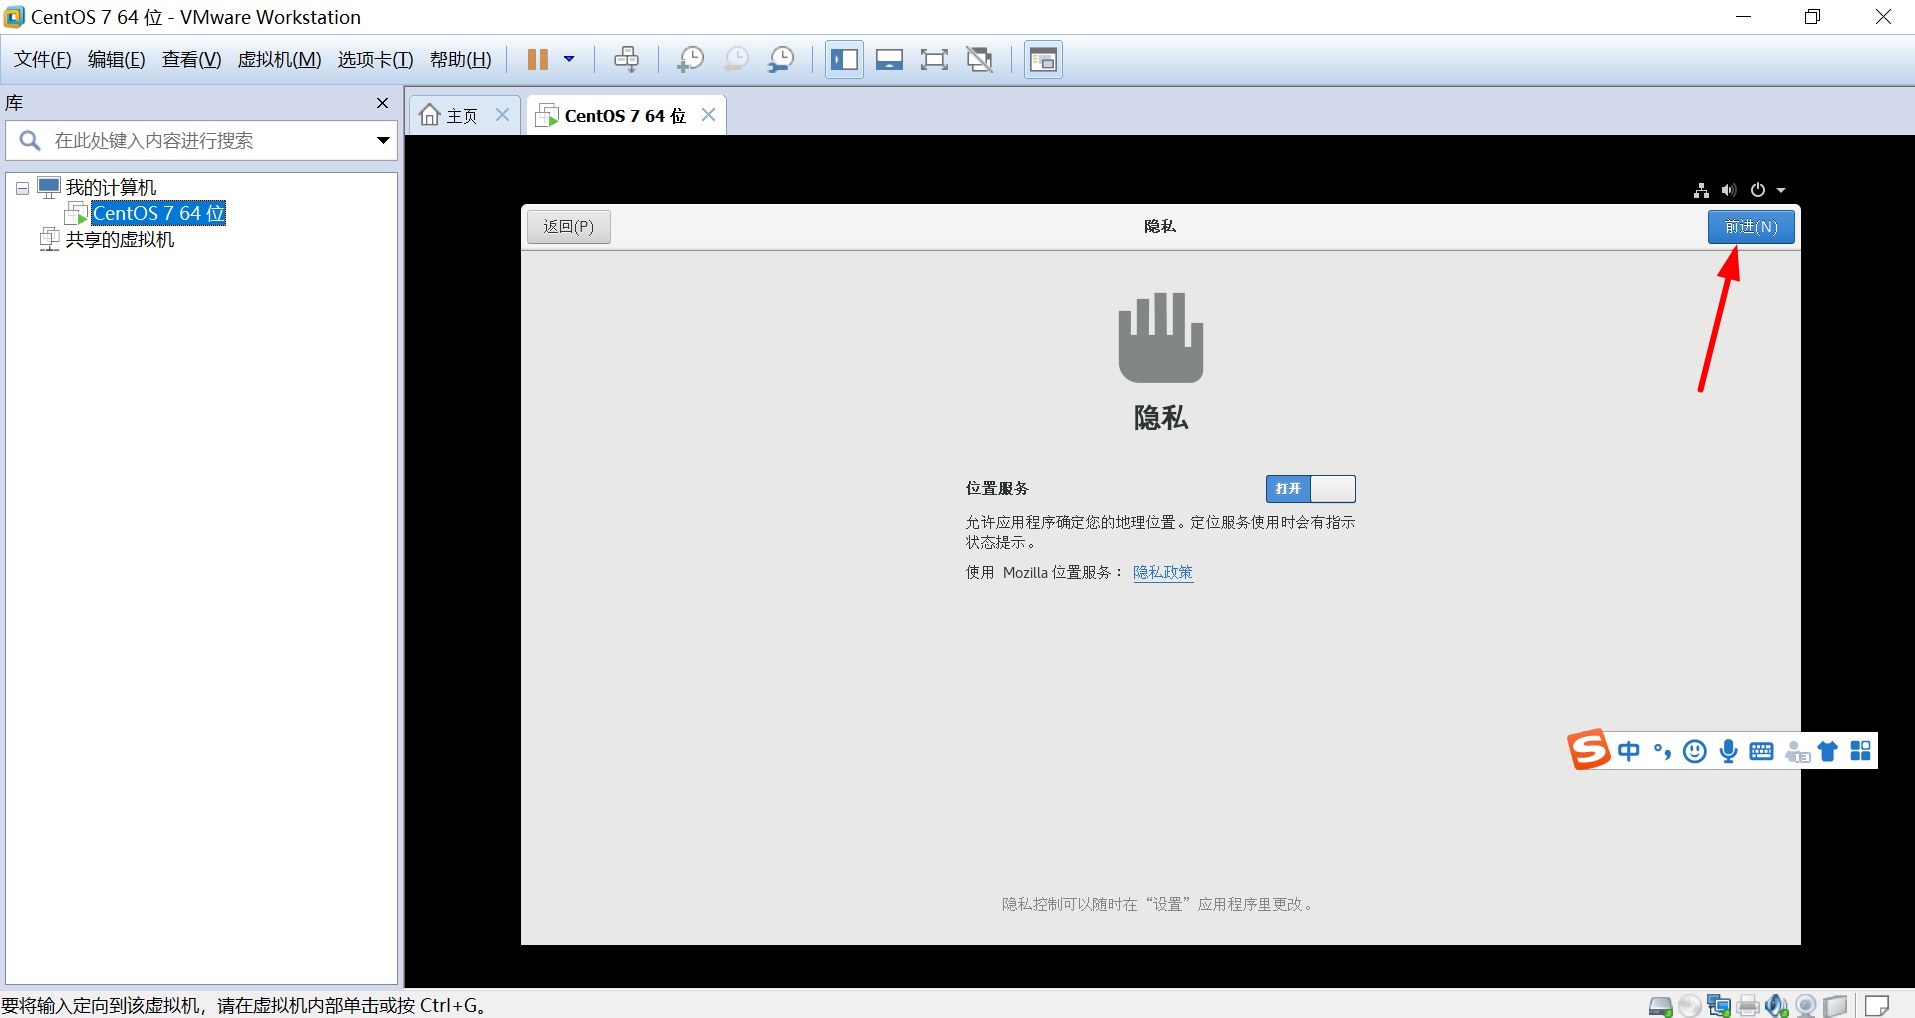Open the snapshot manager icon
Viewport: 1915px width, 1018px height.
tap(781, 60)
